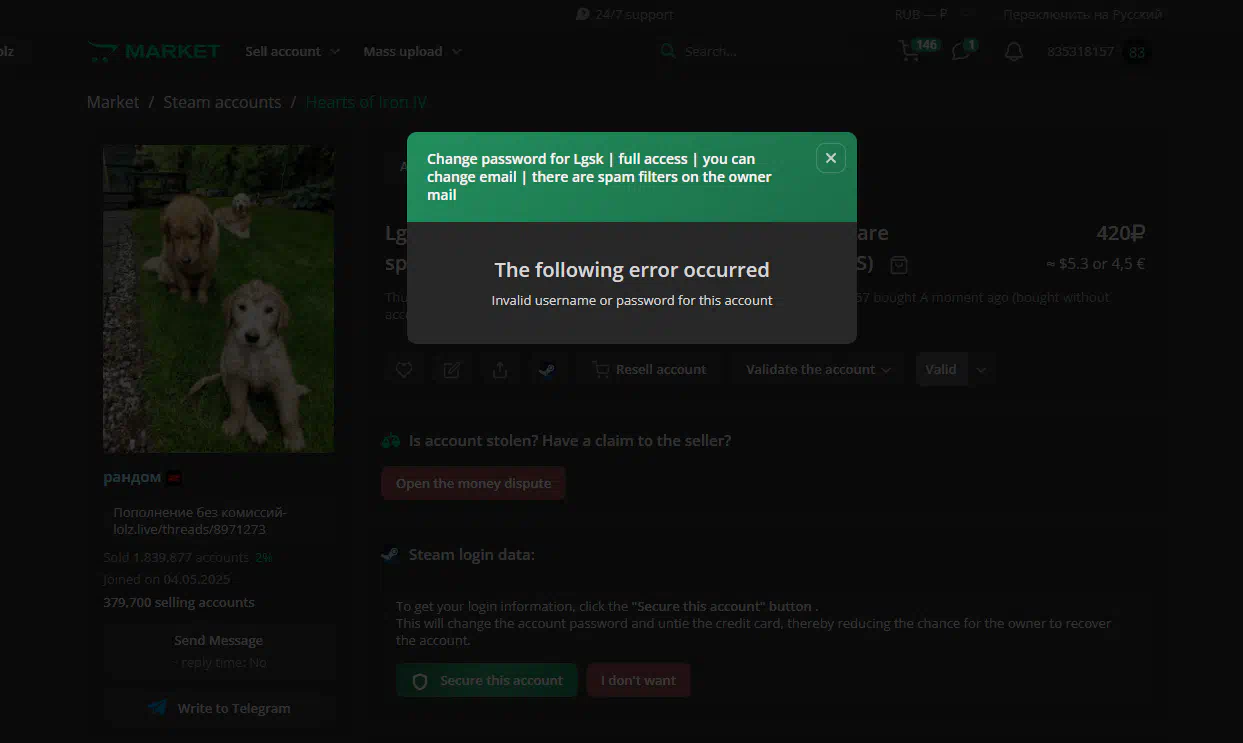This screenshot has height=743, width=1243.
Task: Open username 835318157 profile menu
Action: [1080, 52]
